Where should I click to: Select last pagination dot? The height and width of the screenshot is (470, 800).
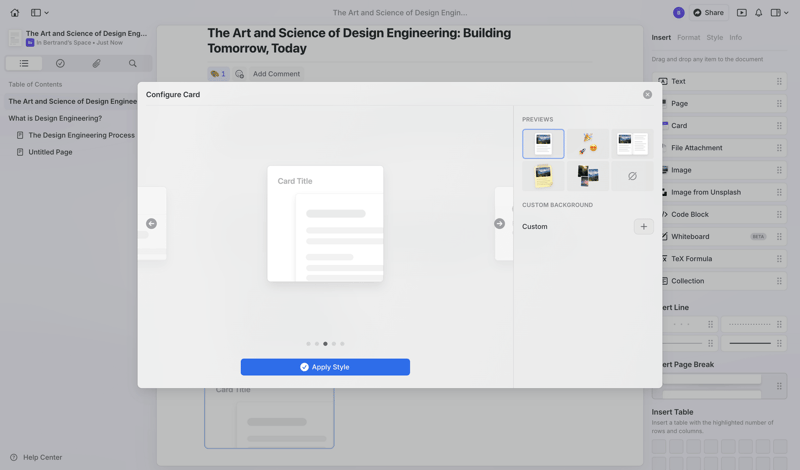(342, 344)
